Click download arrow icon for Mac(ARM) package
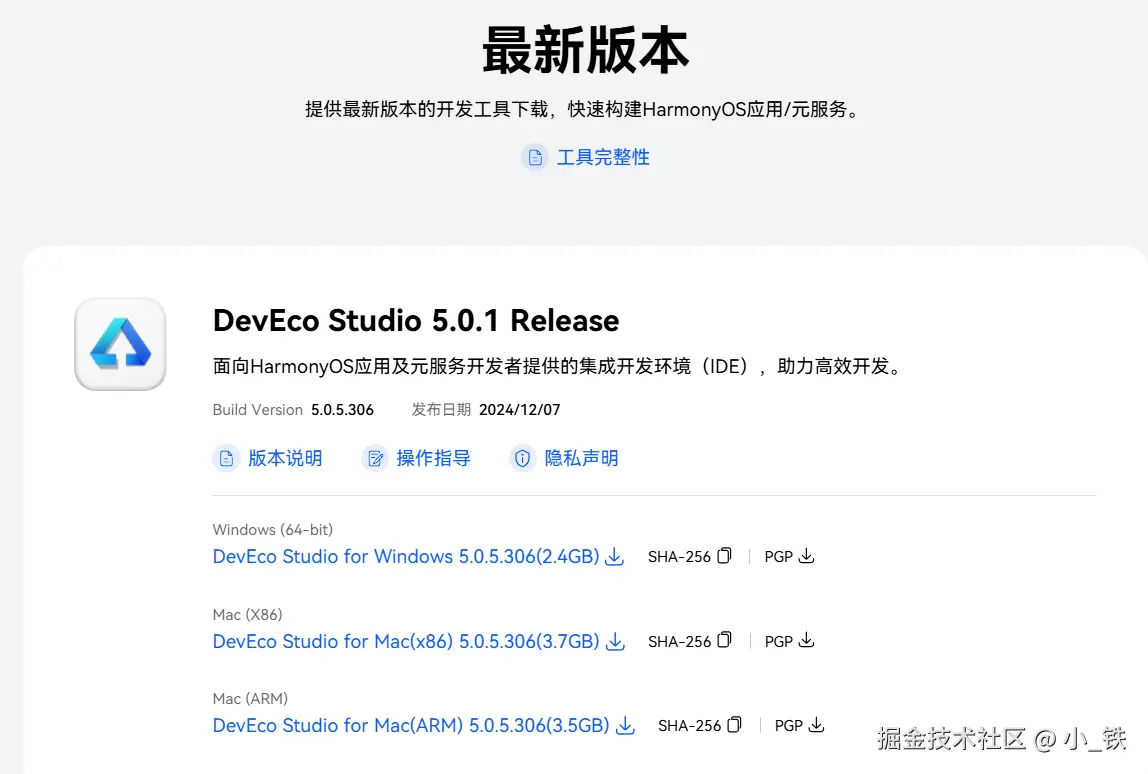 tap(625, 726)
